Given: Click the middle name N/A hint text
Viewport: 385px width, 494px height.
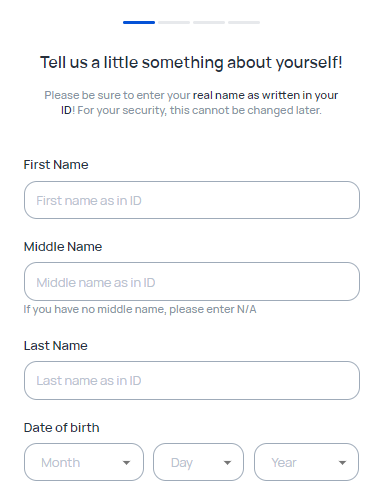Looking at the screenshot, I should 140,309.
